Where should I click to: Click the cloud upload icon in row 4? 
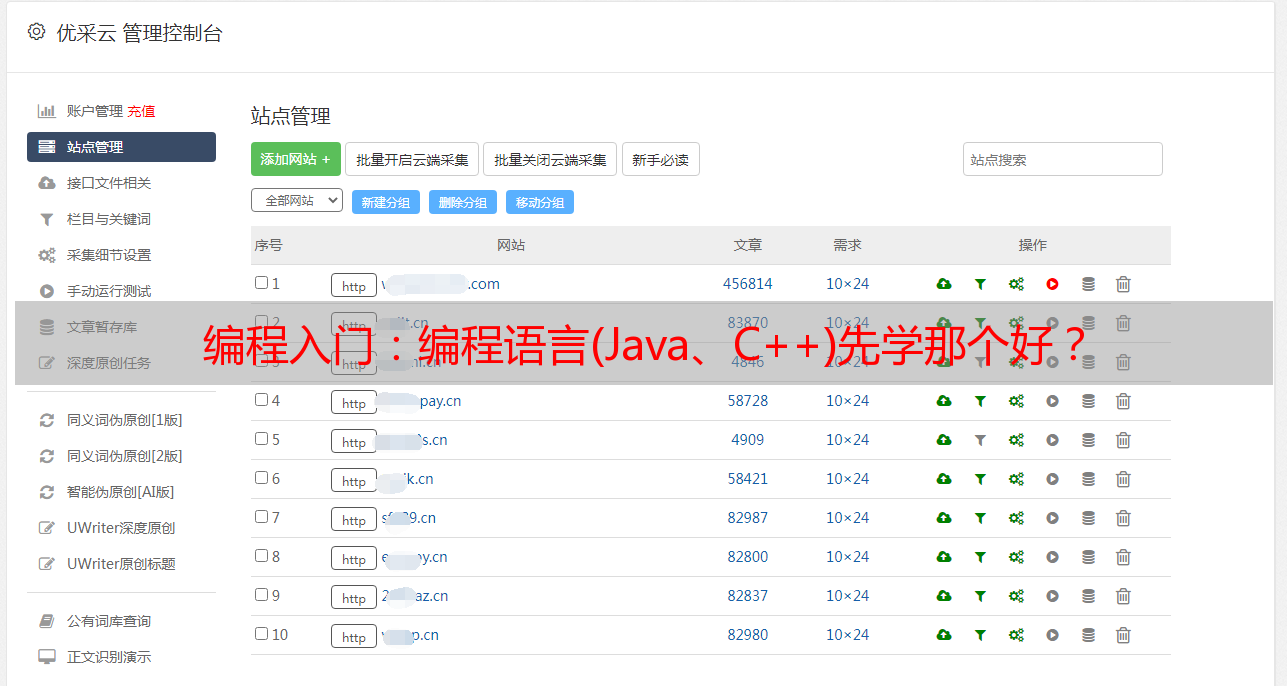[x=944, y=401]
